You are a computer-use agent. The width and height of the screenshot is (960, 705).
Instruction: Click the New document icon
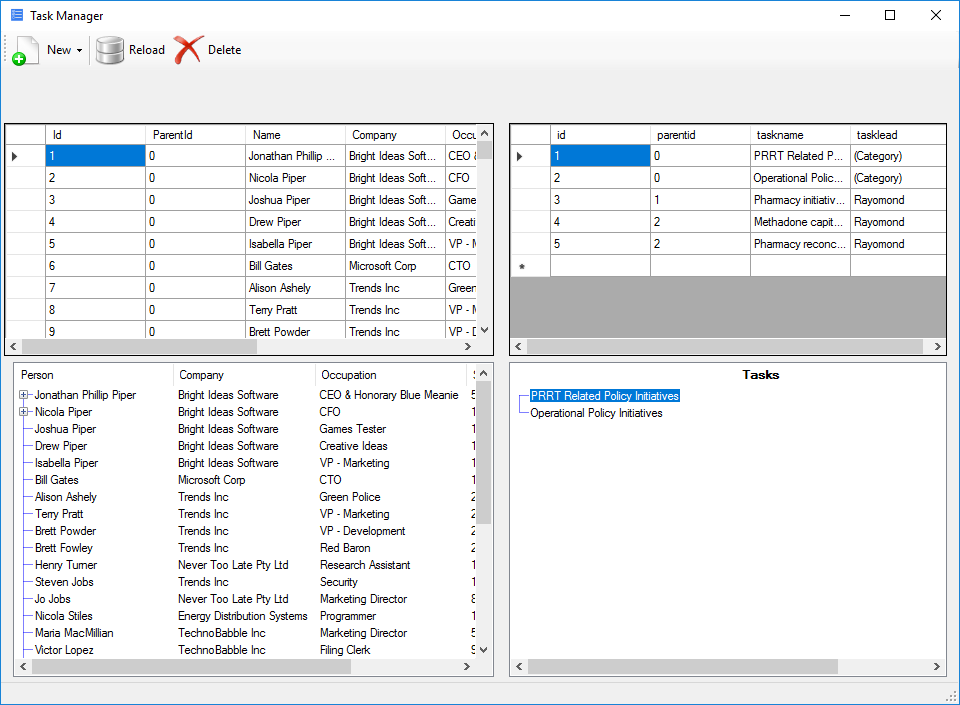(24, 50)
